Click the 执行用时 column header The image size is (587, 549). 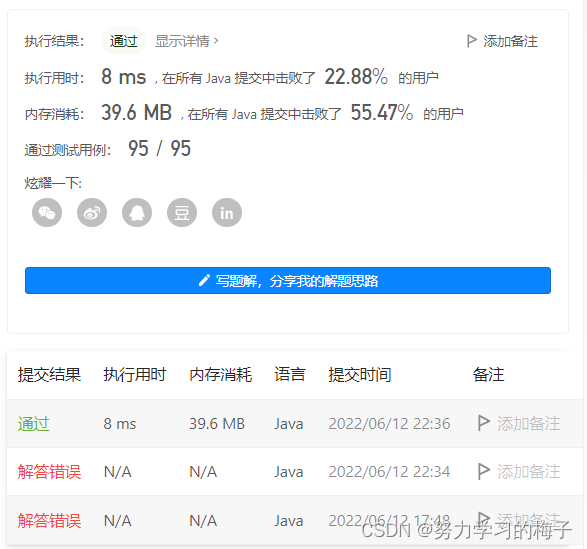click(x=135, y=374)
